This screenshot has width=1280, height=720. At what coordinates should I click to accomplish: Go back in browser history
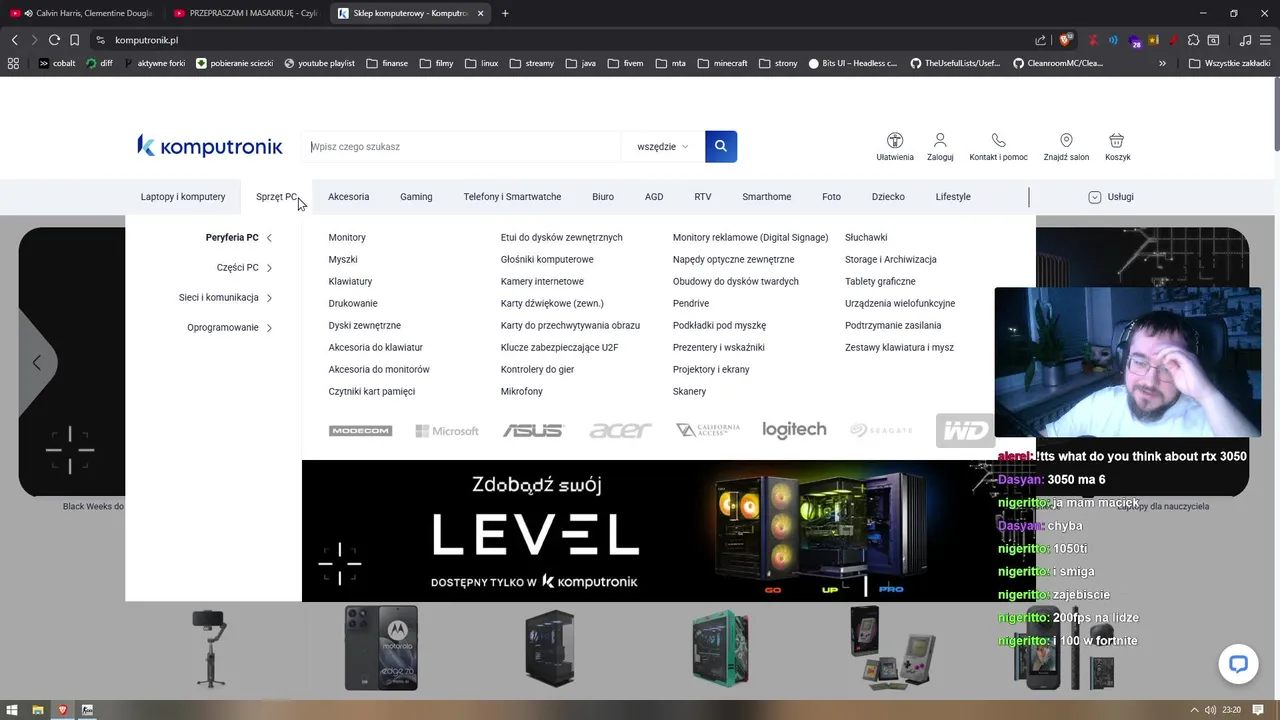point(14,40)
